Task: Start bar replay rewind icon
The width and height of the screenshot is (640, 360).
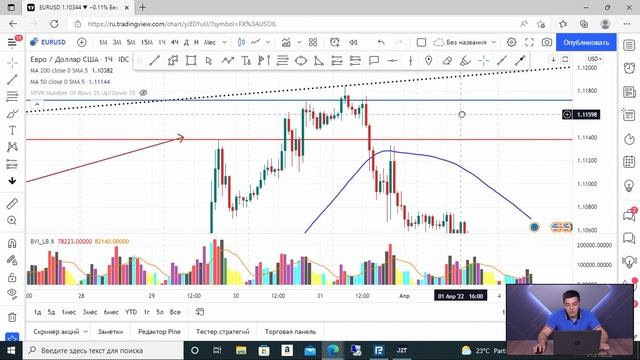Action: point(353,42)
